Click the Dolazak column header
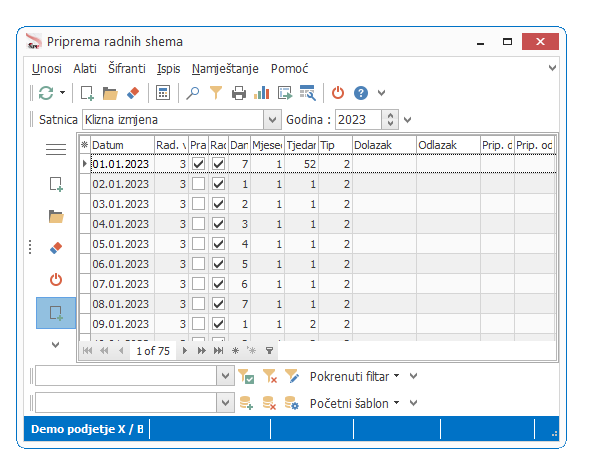Screen dimensions: 598x471 click(384, 145)
